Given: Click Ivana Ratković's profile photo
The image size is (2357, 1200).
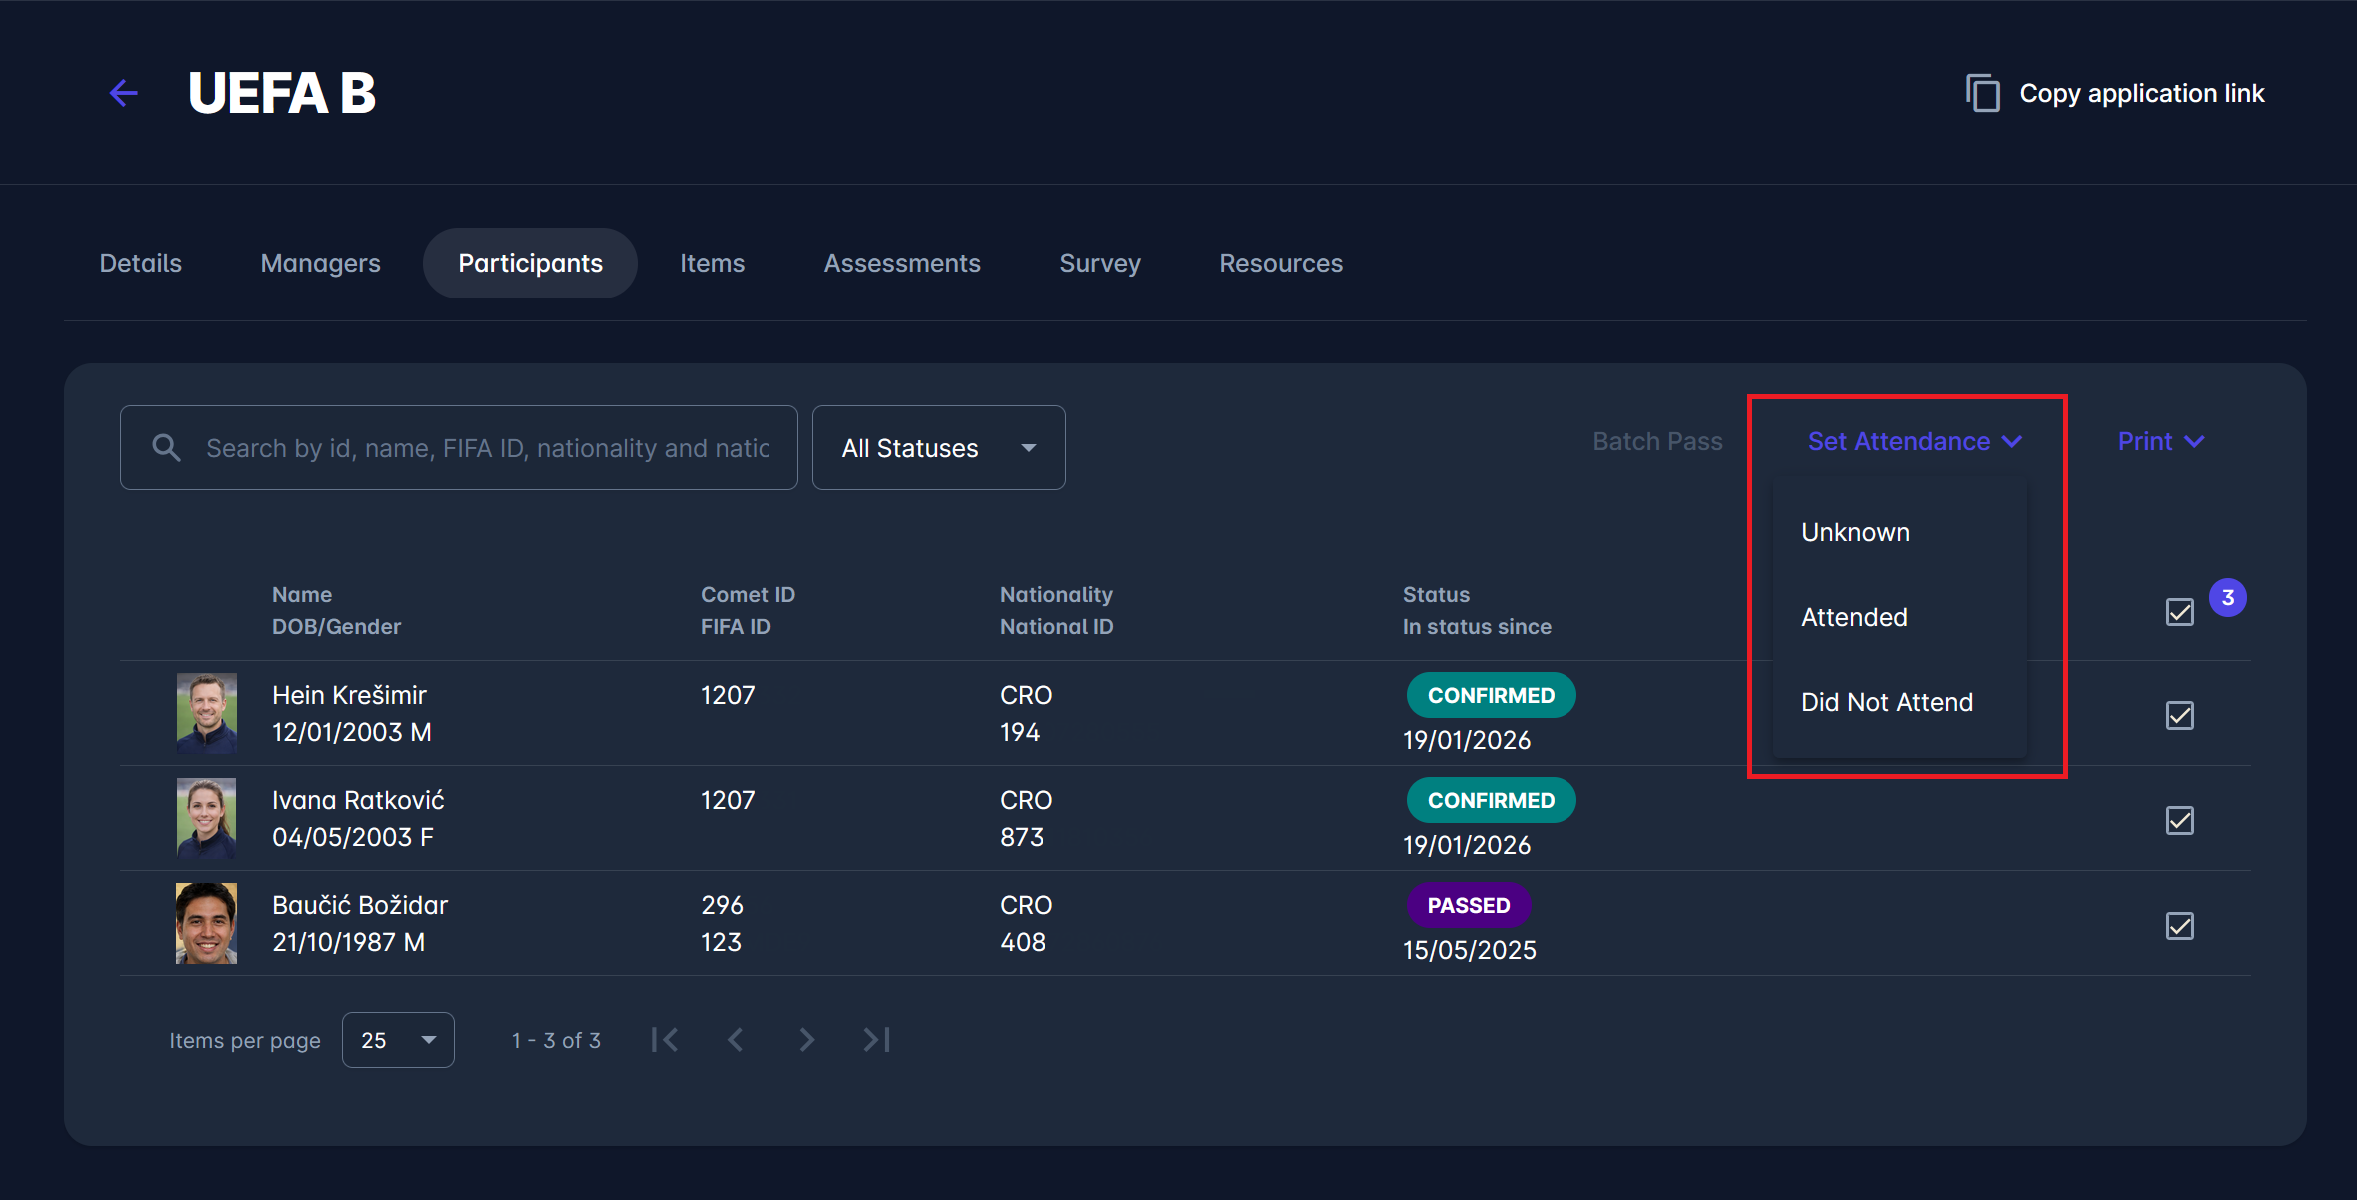Looking at the screenshot, I should tap(206, 819).
